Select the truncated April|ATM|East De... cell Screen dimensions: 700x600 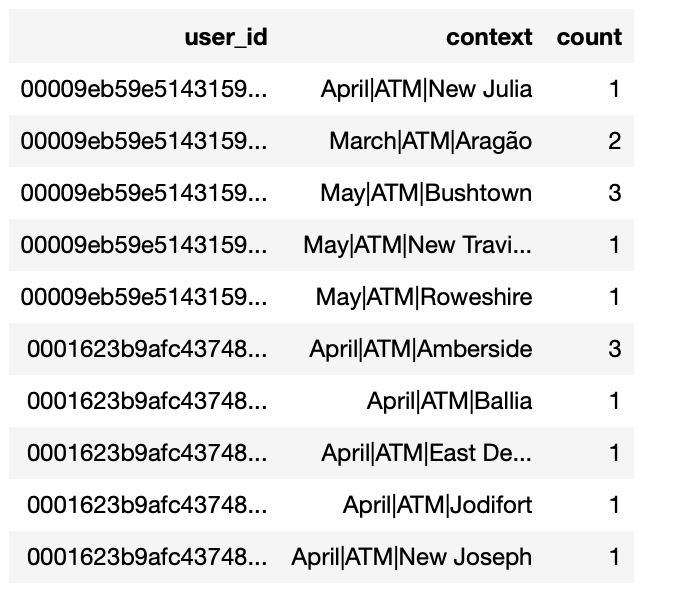click(x=426, y=453)
